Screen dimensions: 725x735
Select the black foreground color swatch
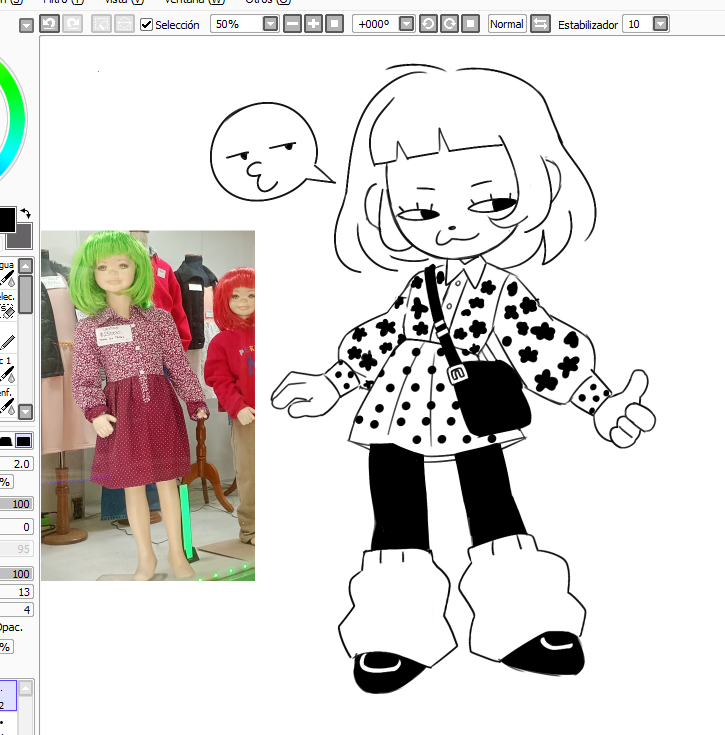point(7,220)
